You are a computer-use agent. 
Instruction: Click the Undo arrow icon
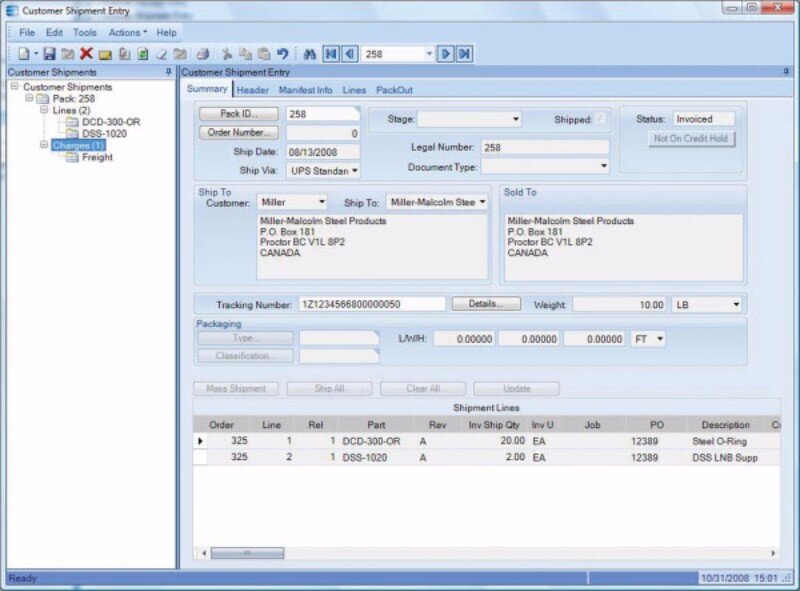point(282,54)
